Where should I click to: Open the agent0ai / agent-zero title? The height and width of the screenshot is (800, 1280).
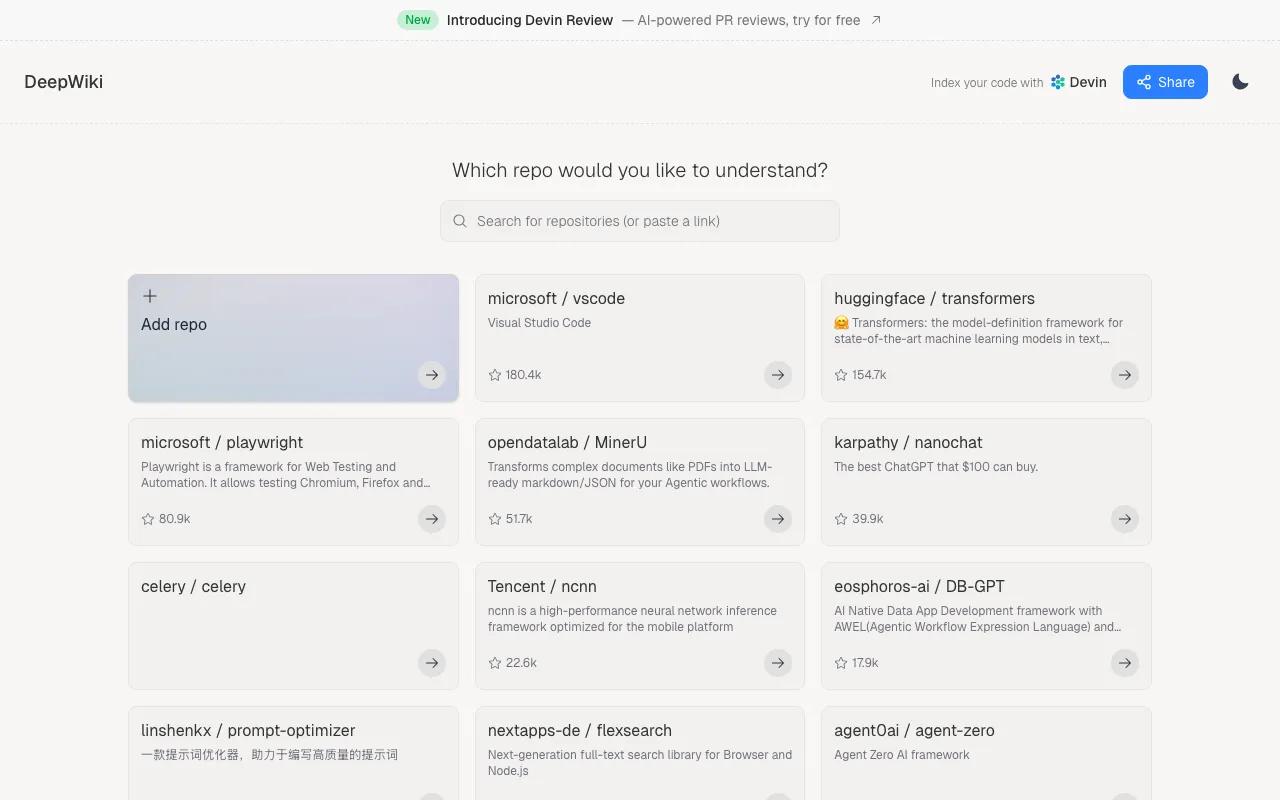click(x=914, y=730)
